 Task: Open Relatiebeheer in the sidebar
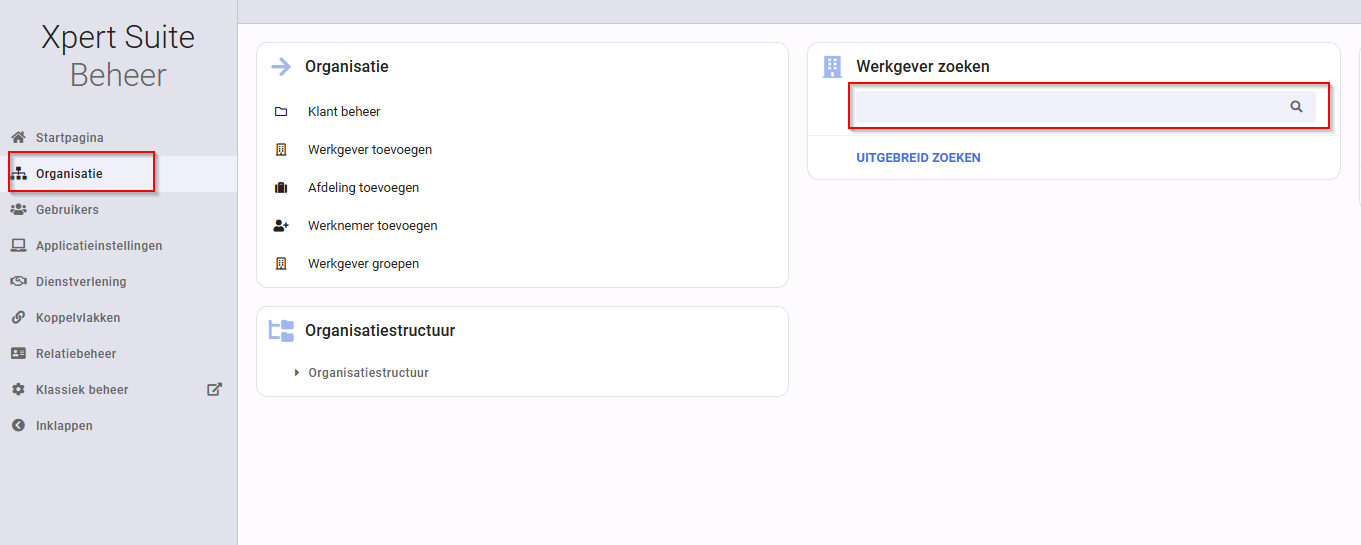pos(118,354)
